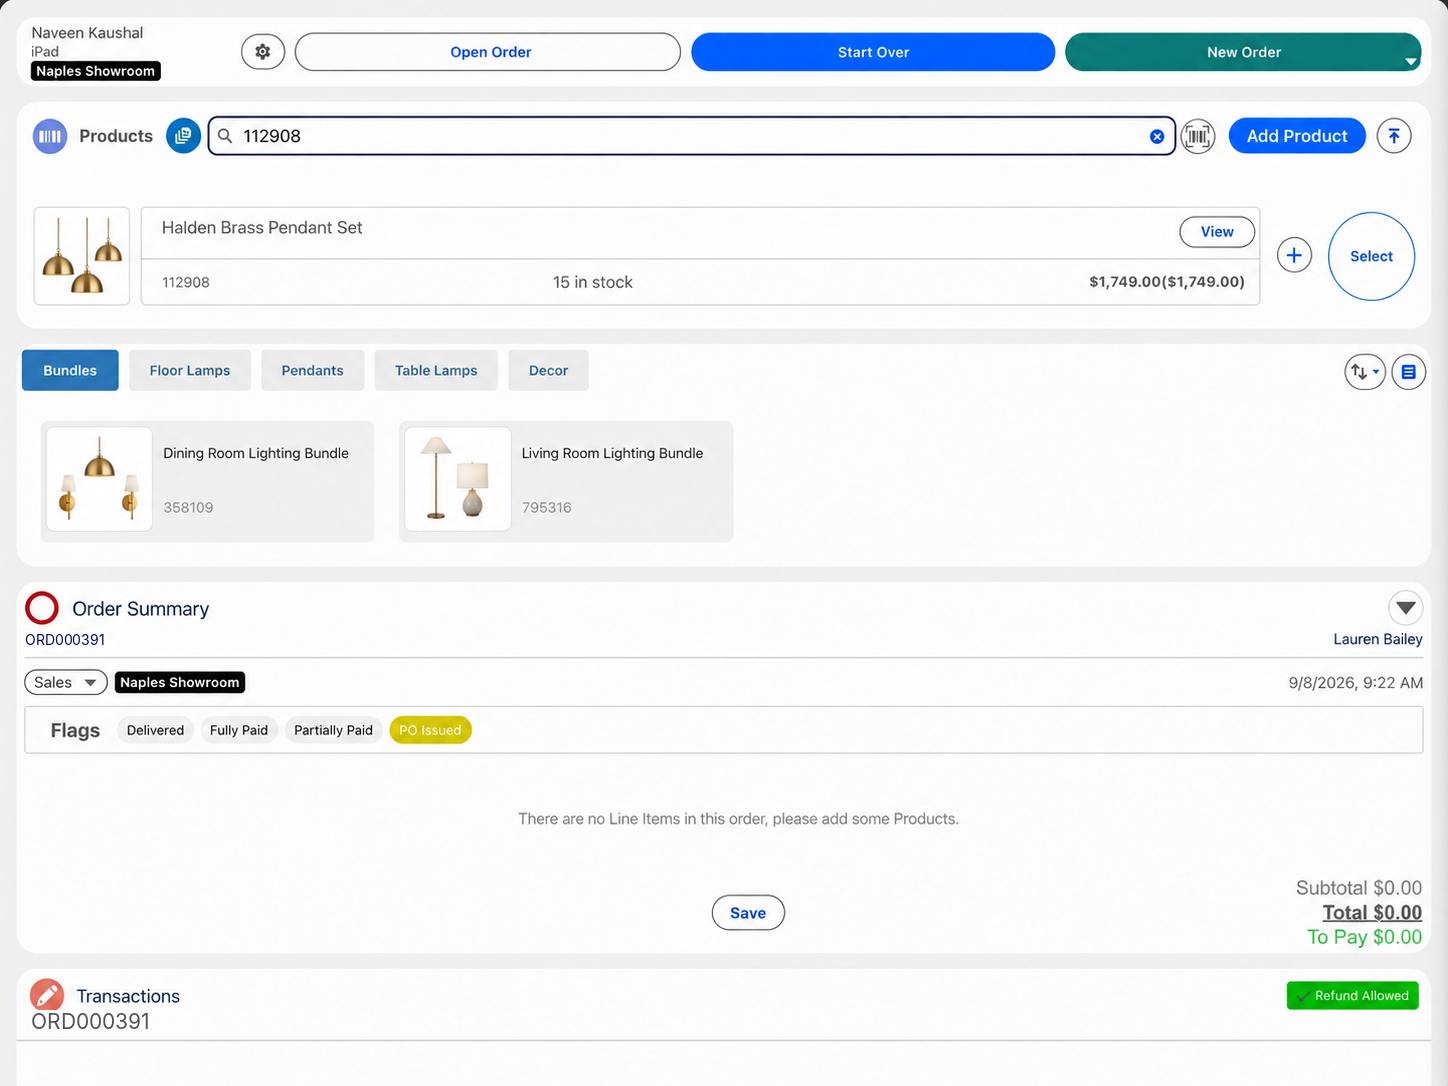This screenshot has height=1086, width=1448.
Task: Toggle the Delivered flag
Action: (x=155, y=730)
